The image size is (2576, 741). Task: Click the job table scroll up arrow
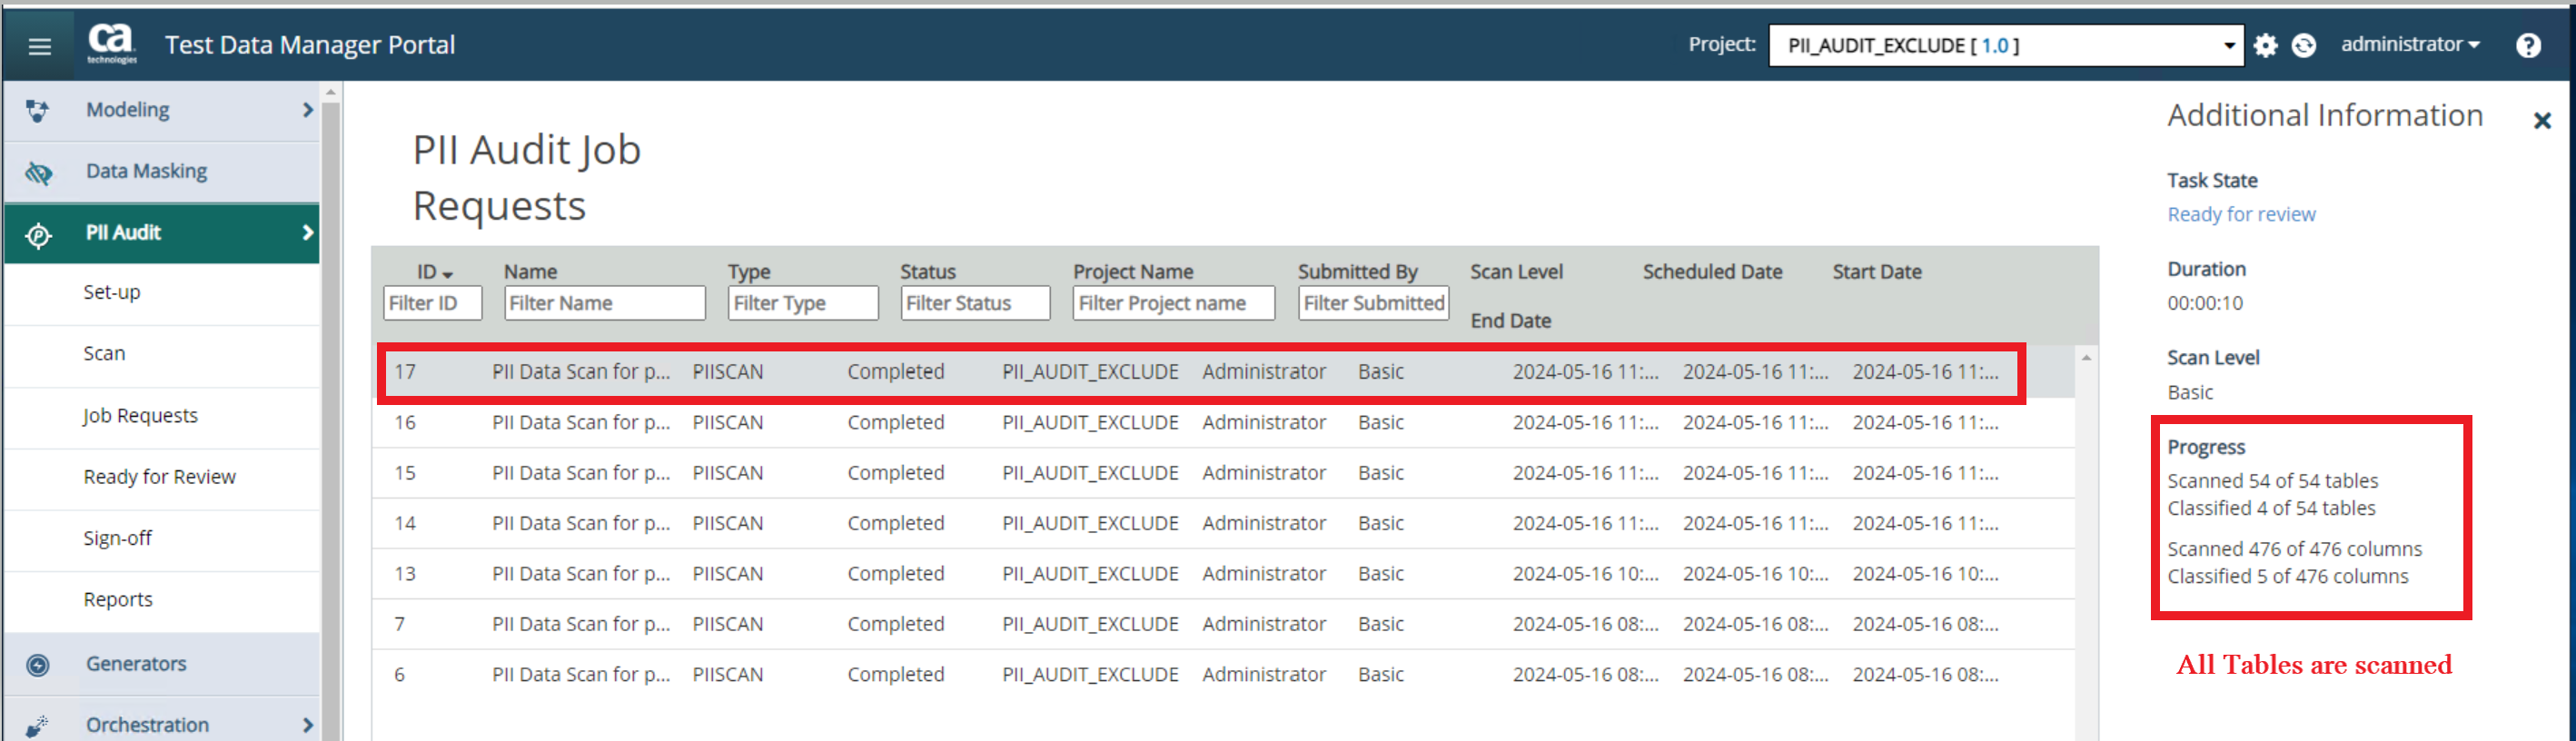click(x=2086, y=358)
